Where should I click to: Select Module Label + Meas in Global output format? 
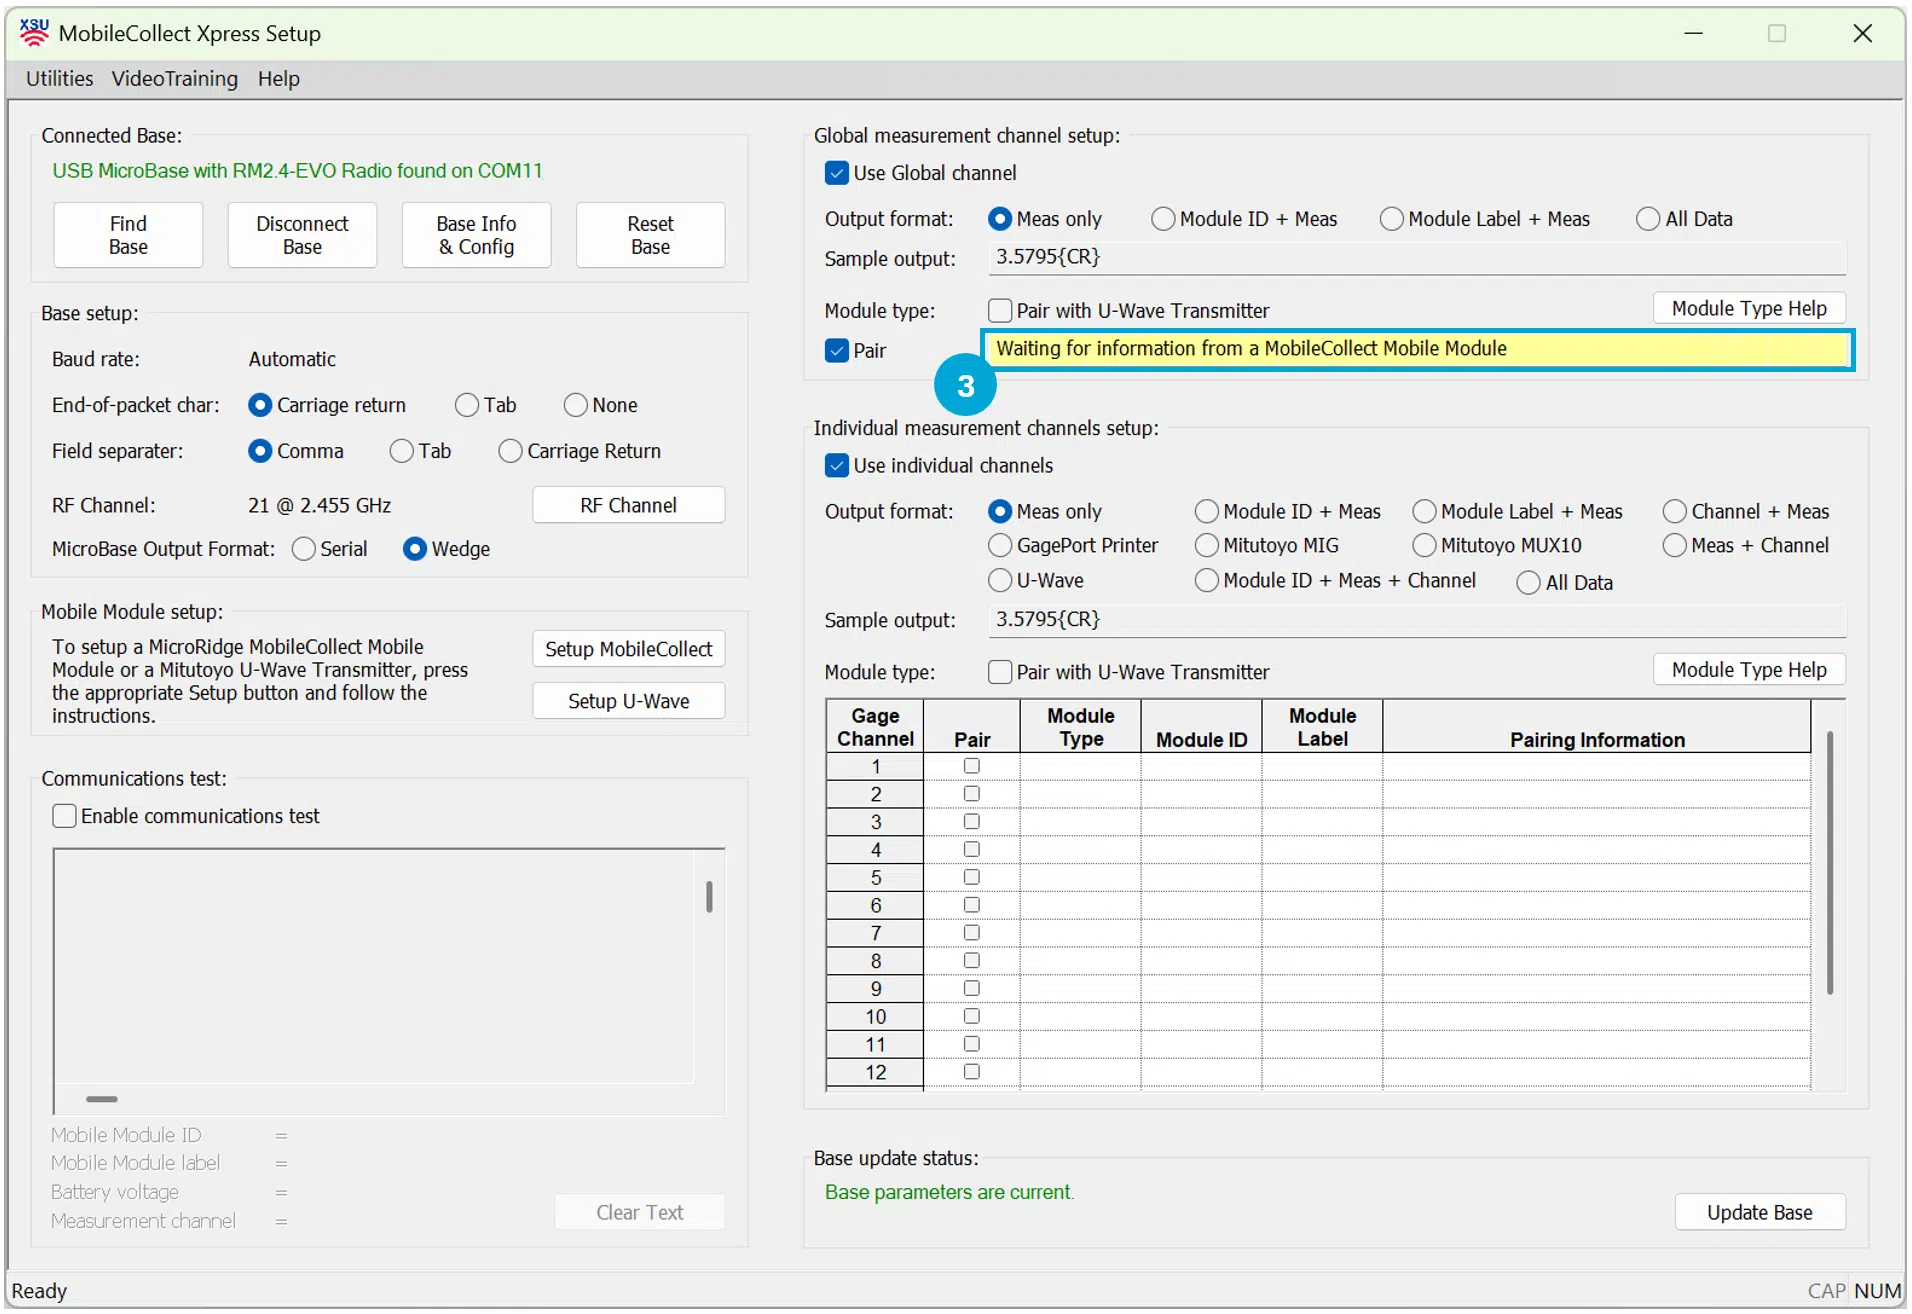click(1391, 220)
